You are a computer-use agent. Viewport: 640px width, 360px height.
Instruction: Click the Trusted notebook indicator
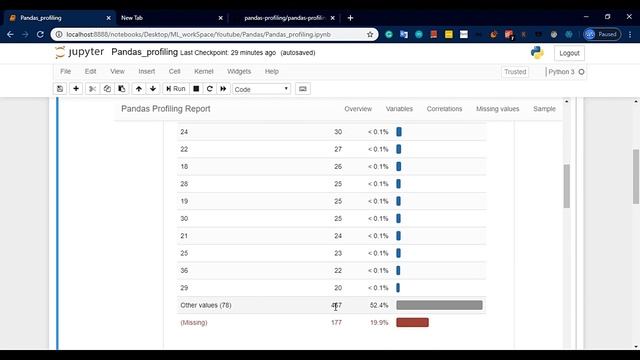(515, 72)
